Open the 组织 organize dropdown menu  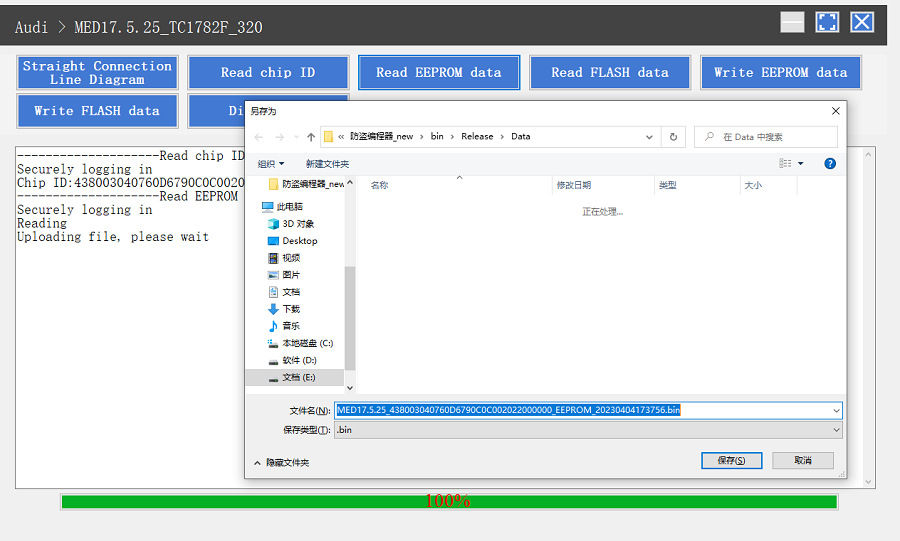point(271,163)
